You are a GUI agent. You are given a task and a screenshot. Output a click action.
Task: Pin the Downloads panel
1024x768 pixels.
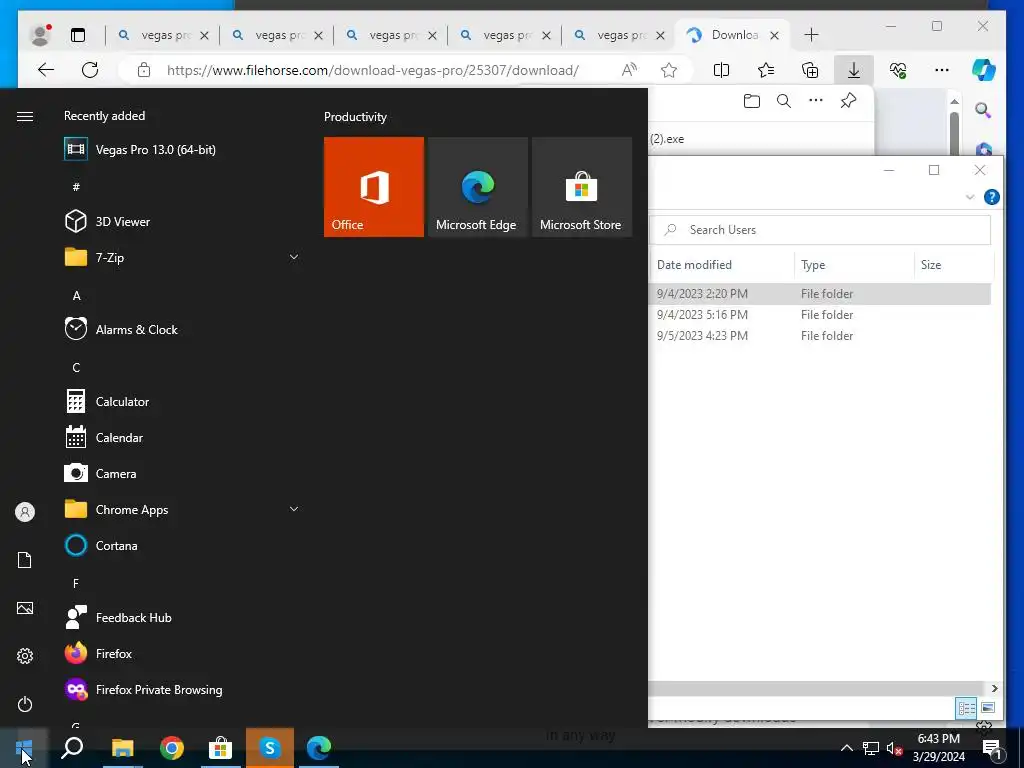click(x=848, y=101)
